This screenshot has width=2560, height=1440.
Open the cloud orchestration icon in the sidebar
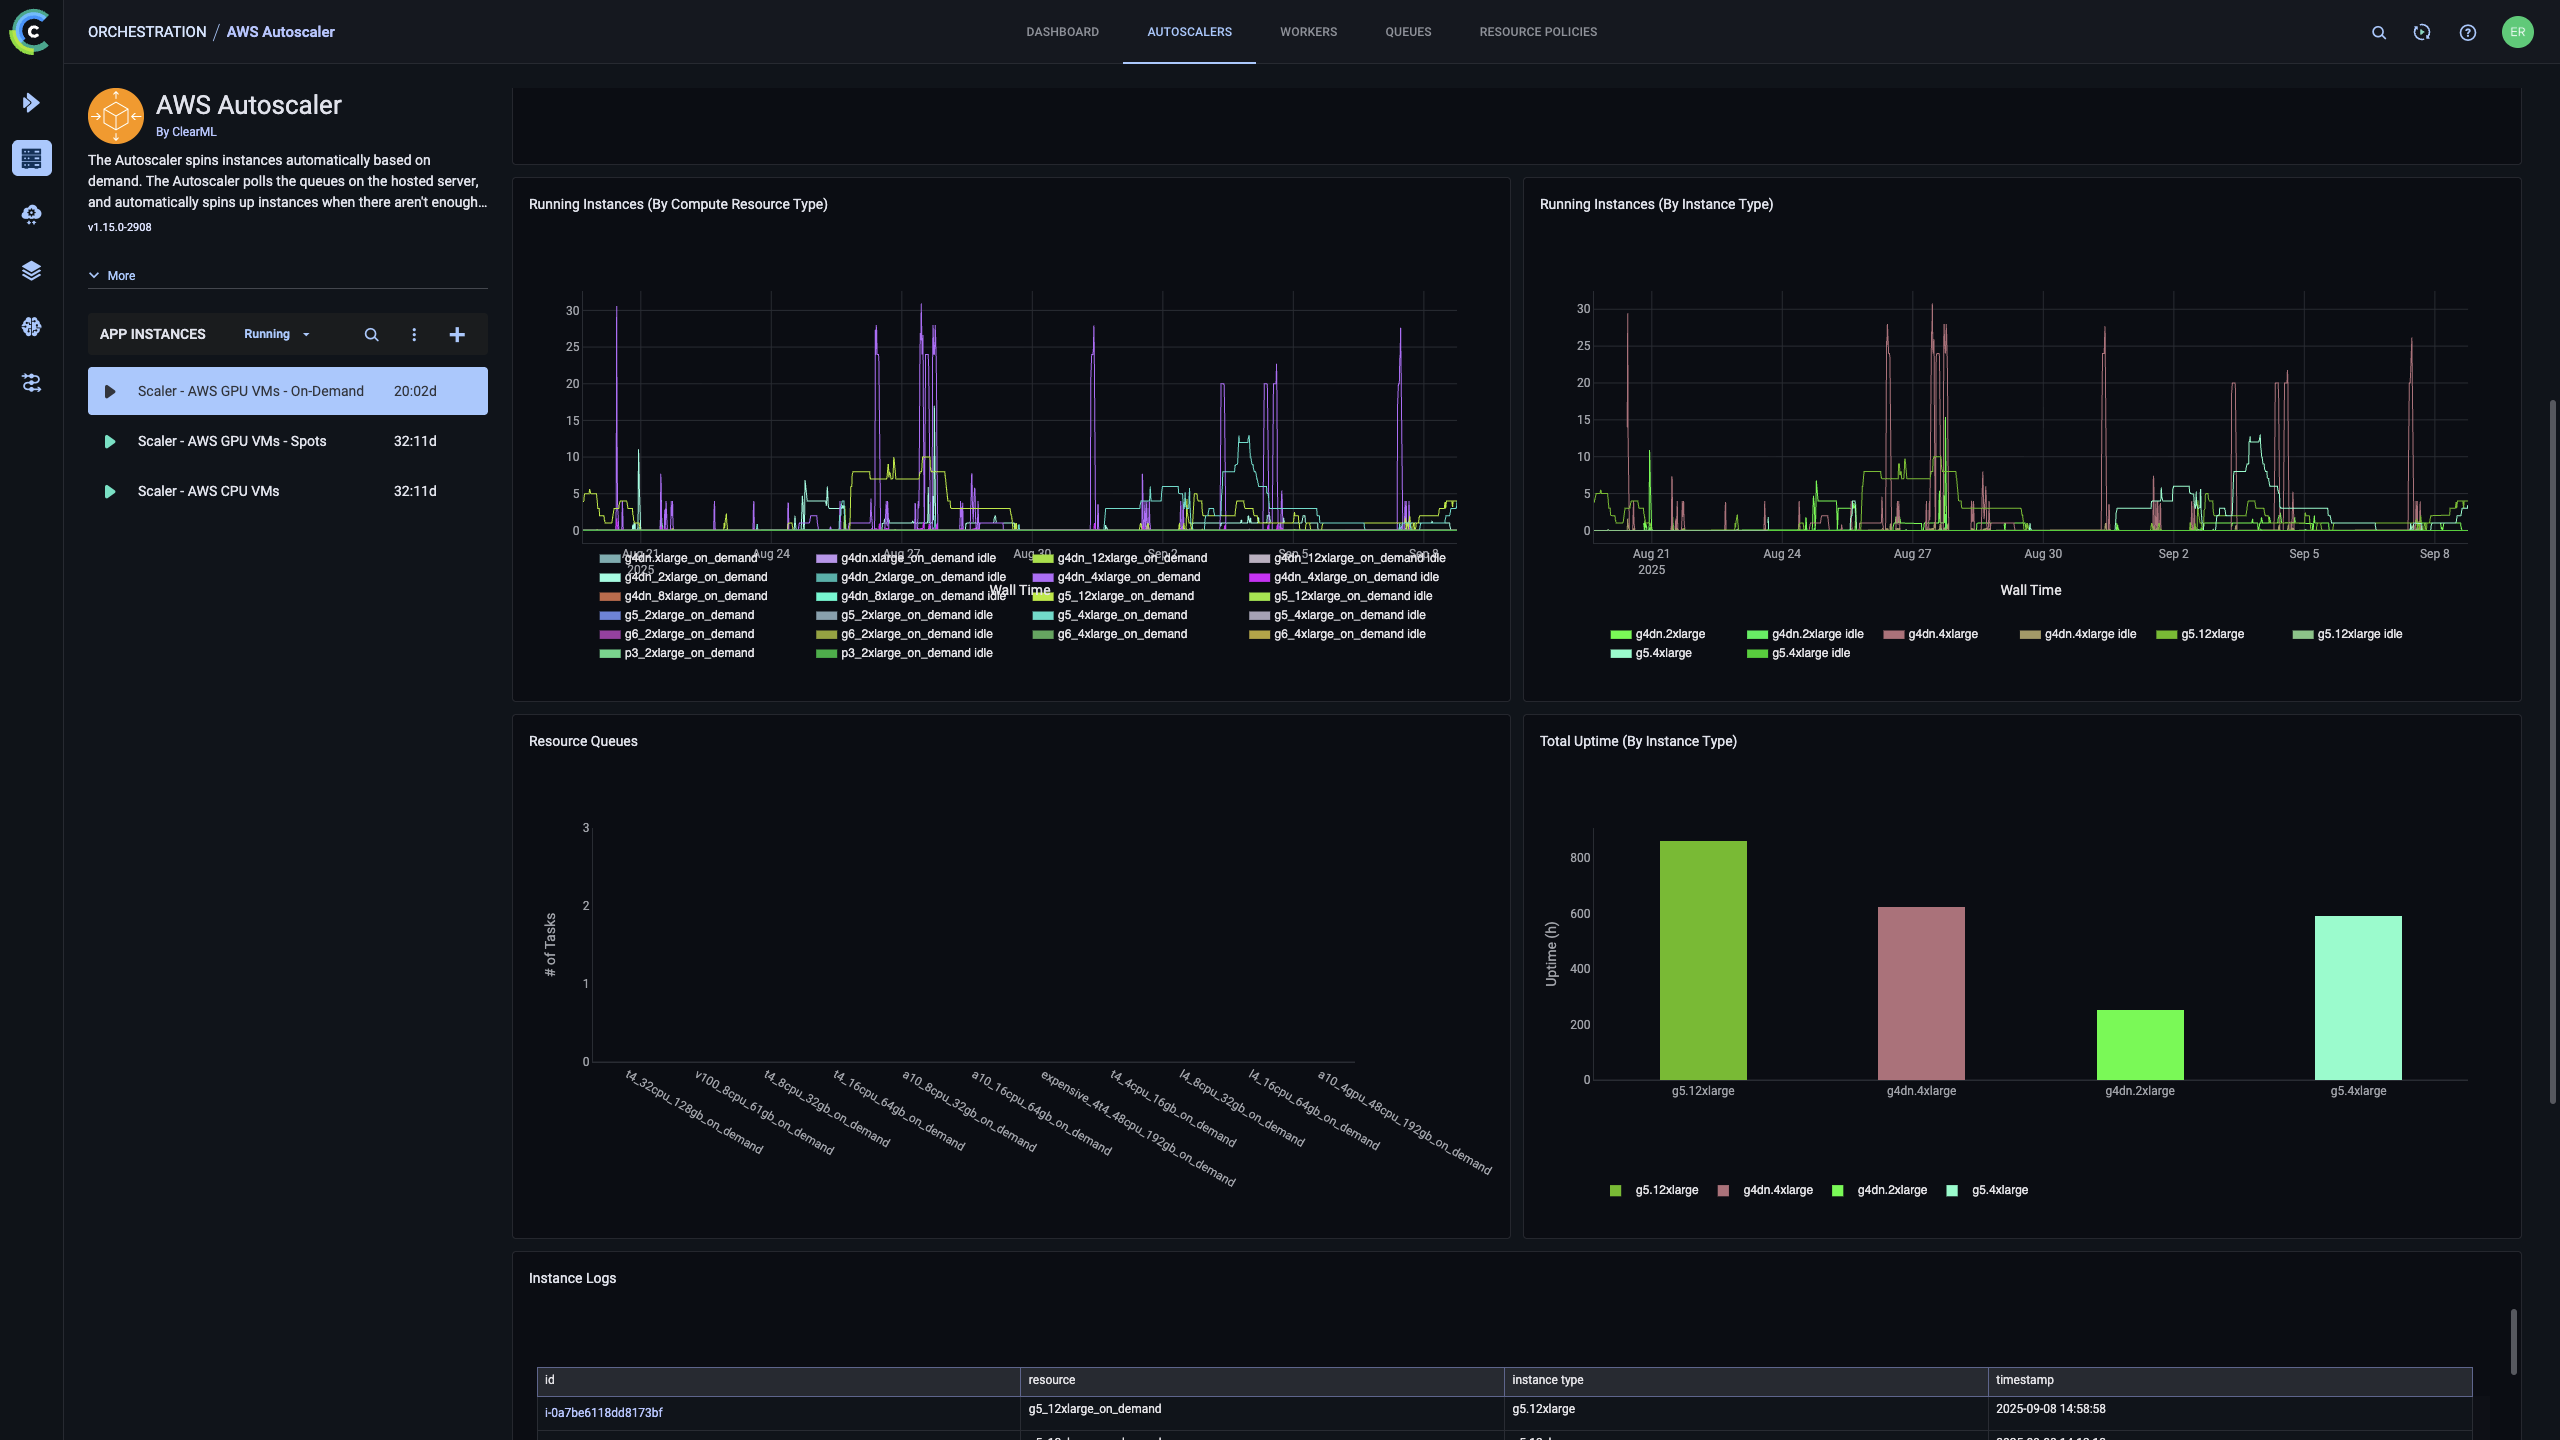coord(31,214)
